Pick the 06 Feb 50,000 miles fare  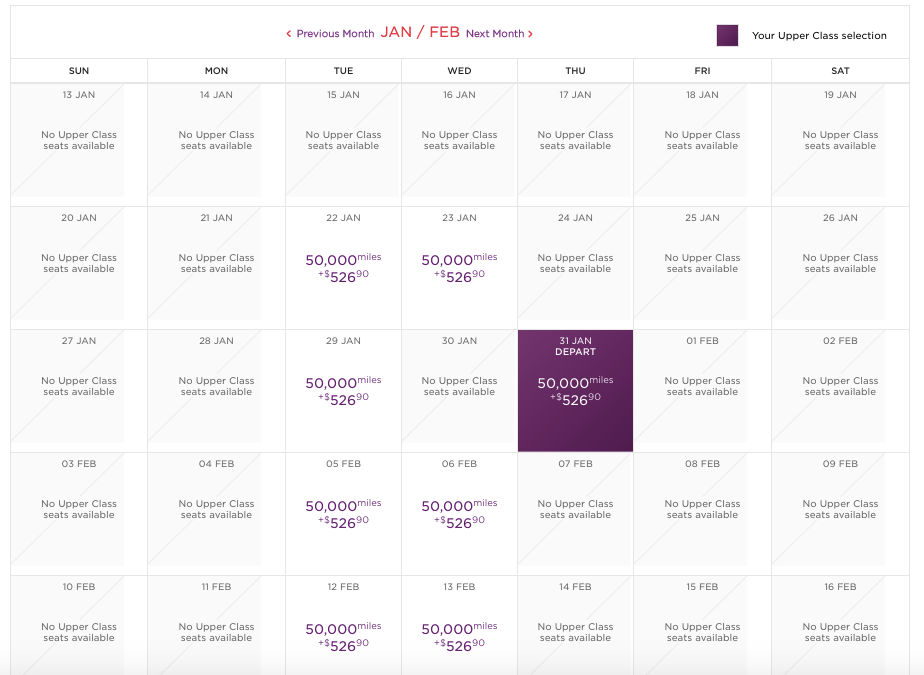pos(460,514)
